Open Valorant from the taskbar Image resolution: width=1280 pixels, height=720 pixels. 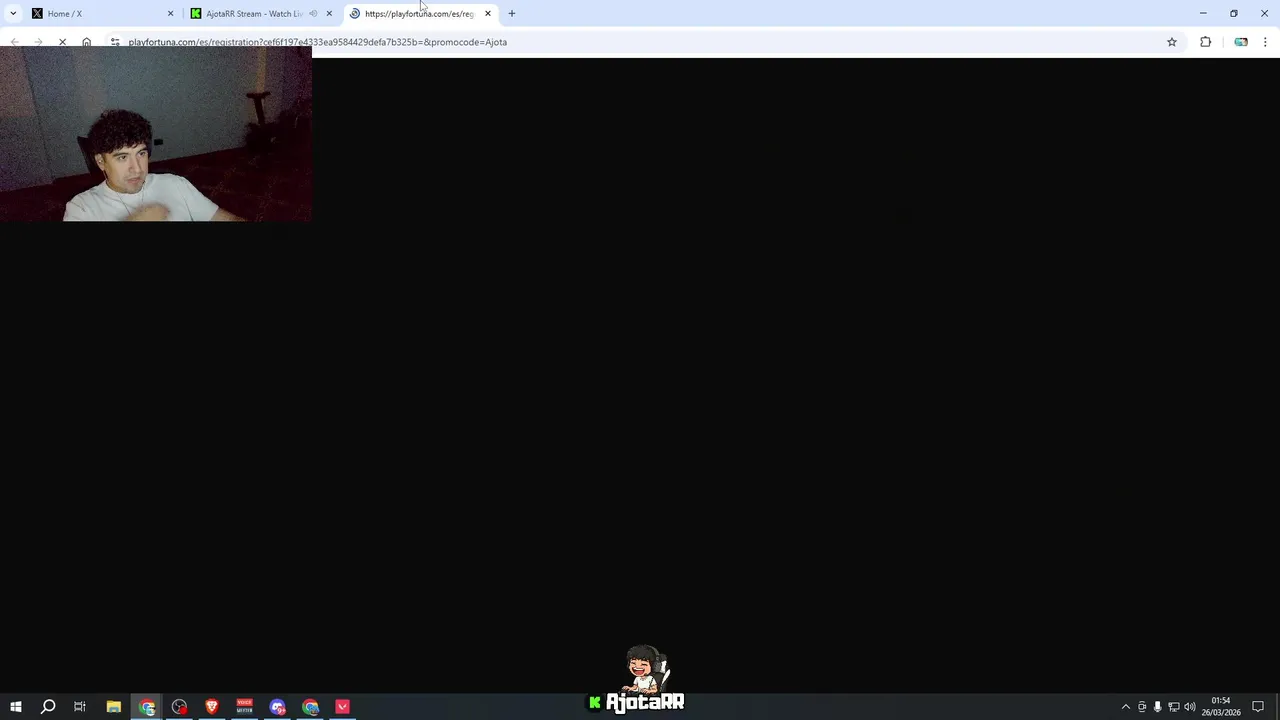(x=343, y=707)
